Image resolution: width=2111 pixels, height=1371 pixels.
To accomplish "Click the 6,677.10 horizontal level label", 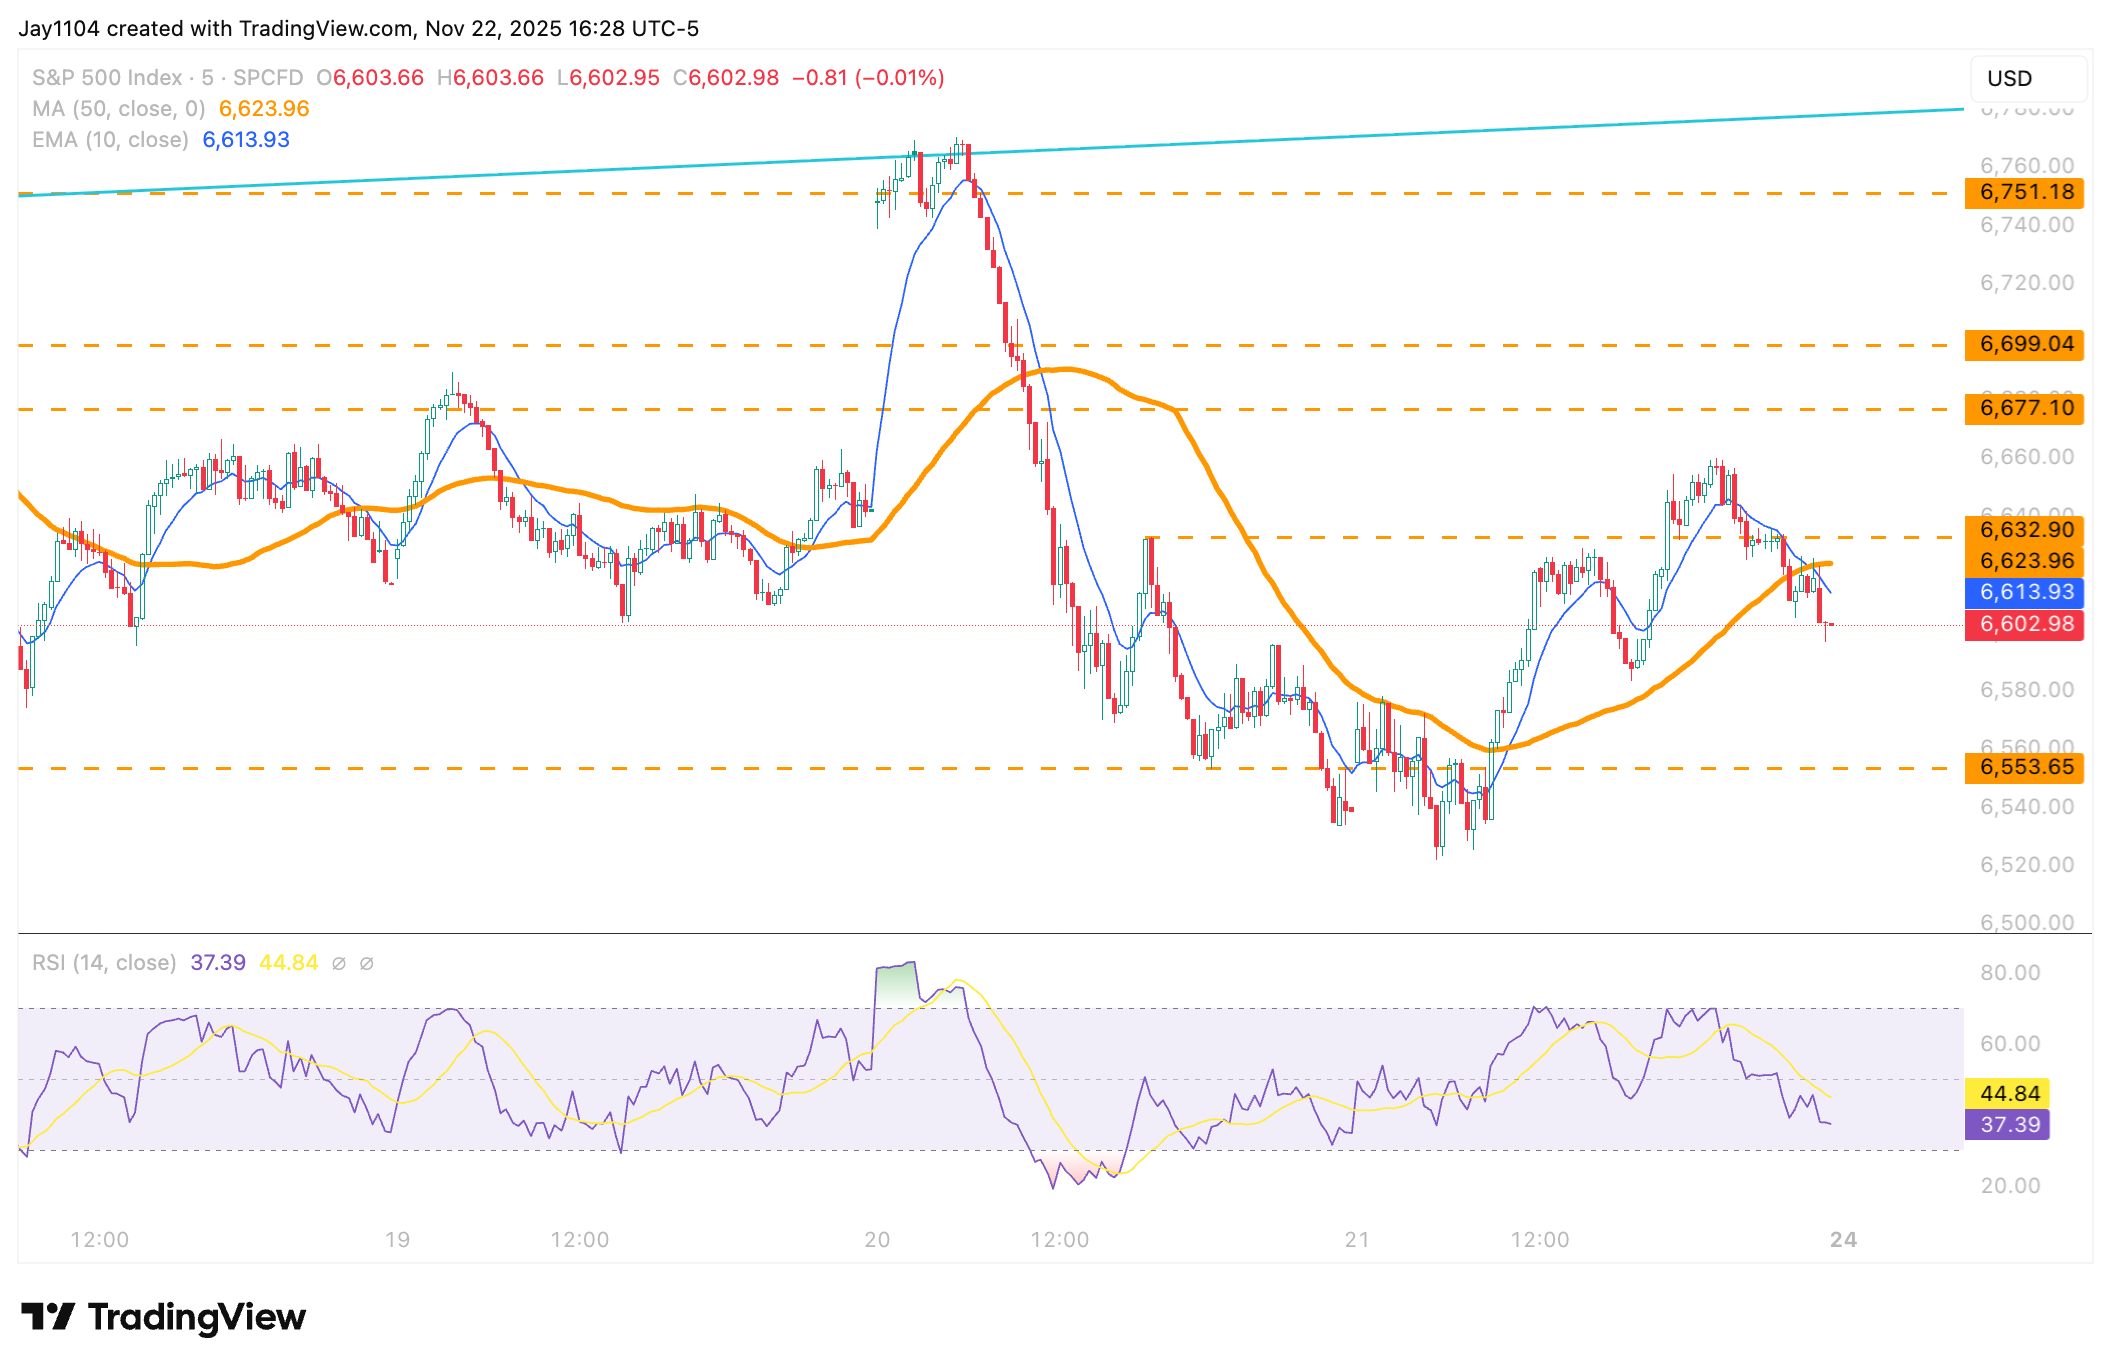I will (2024, 408).
